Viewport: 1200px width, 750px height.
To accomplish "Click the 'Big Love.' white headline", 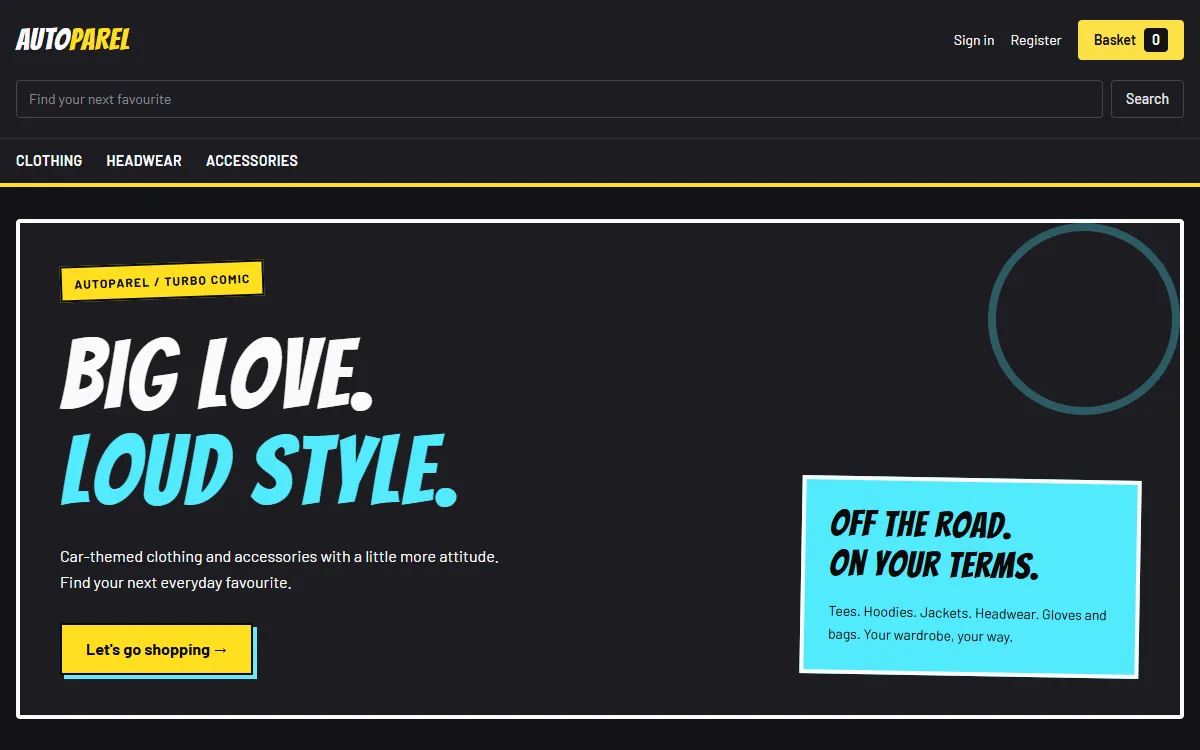I will click(217, 374).
